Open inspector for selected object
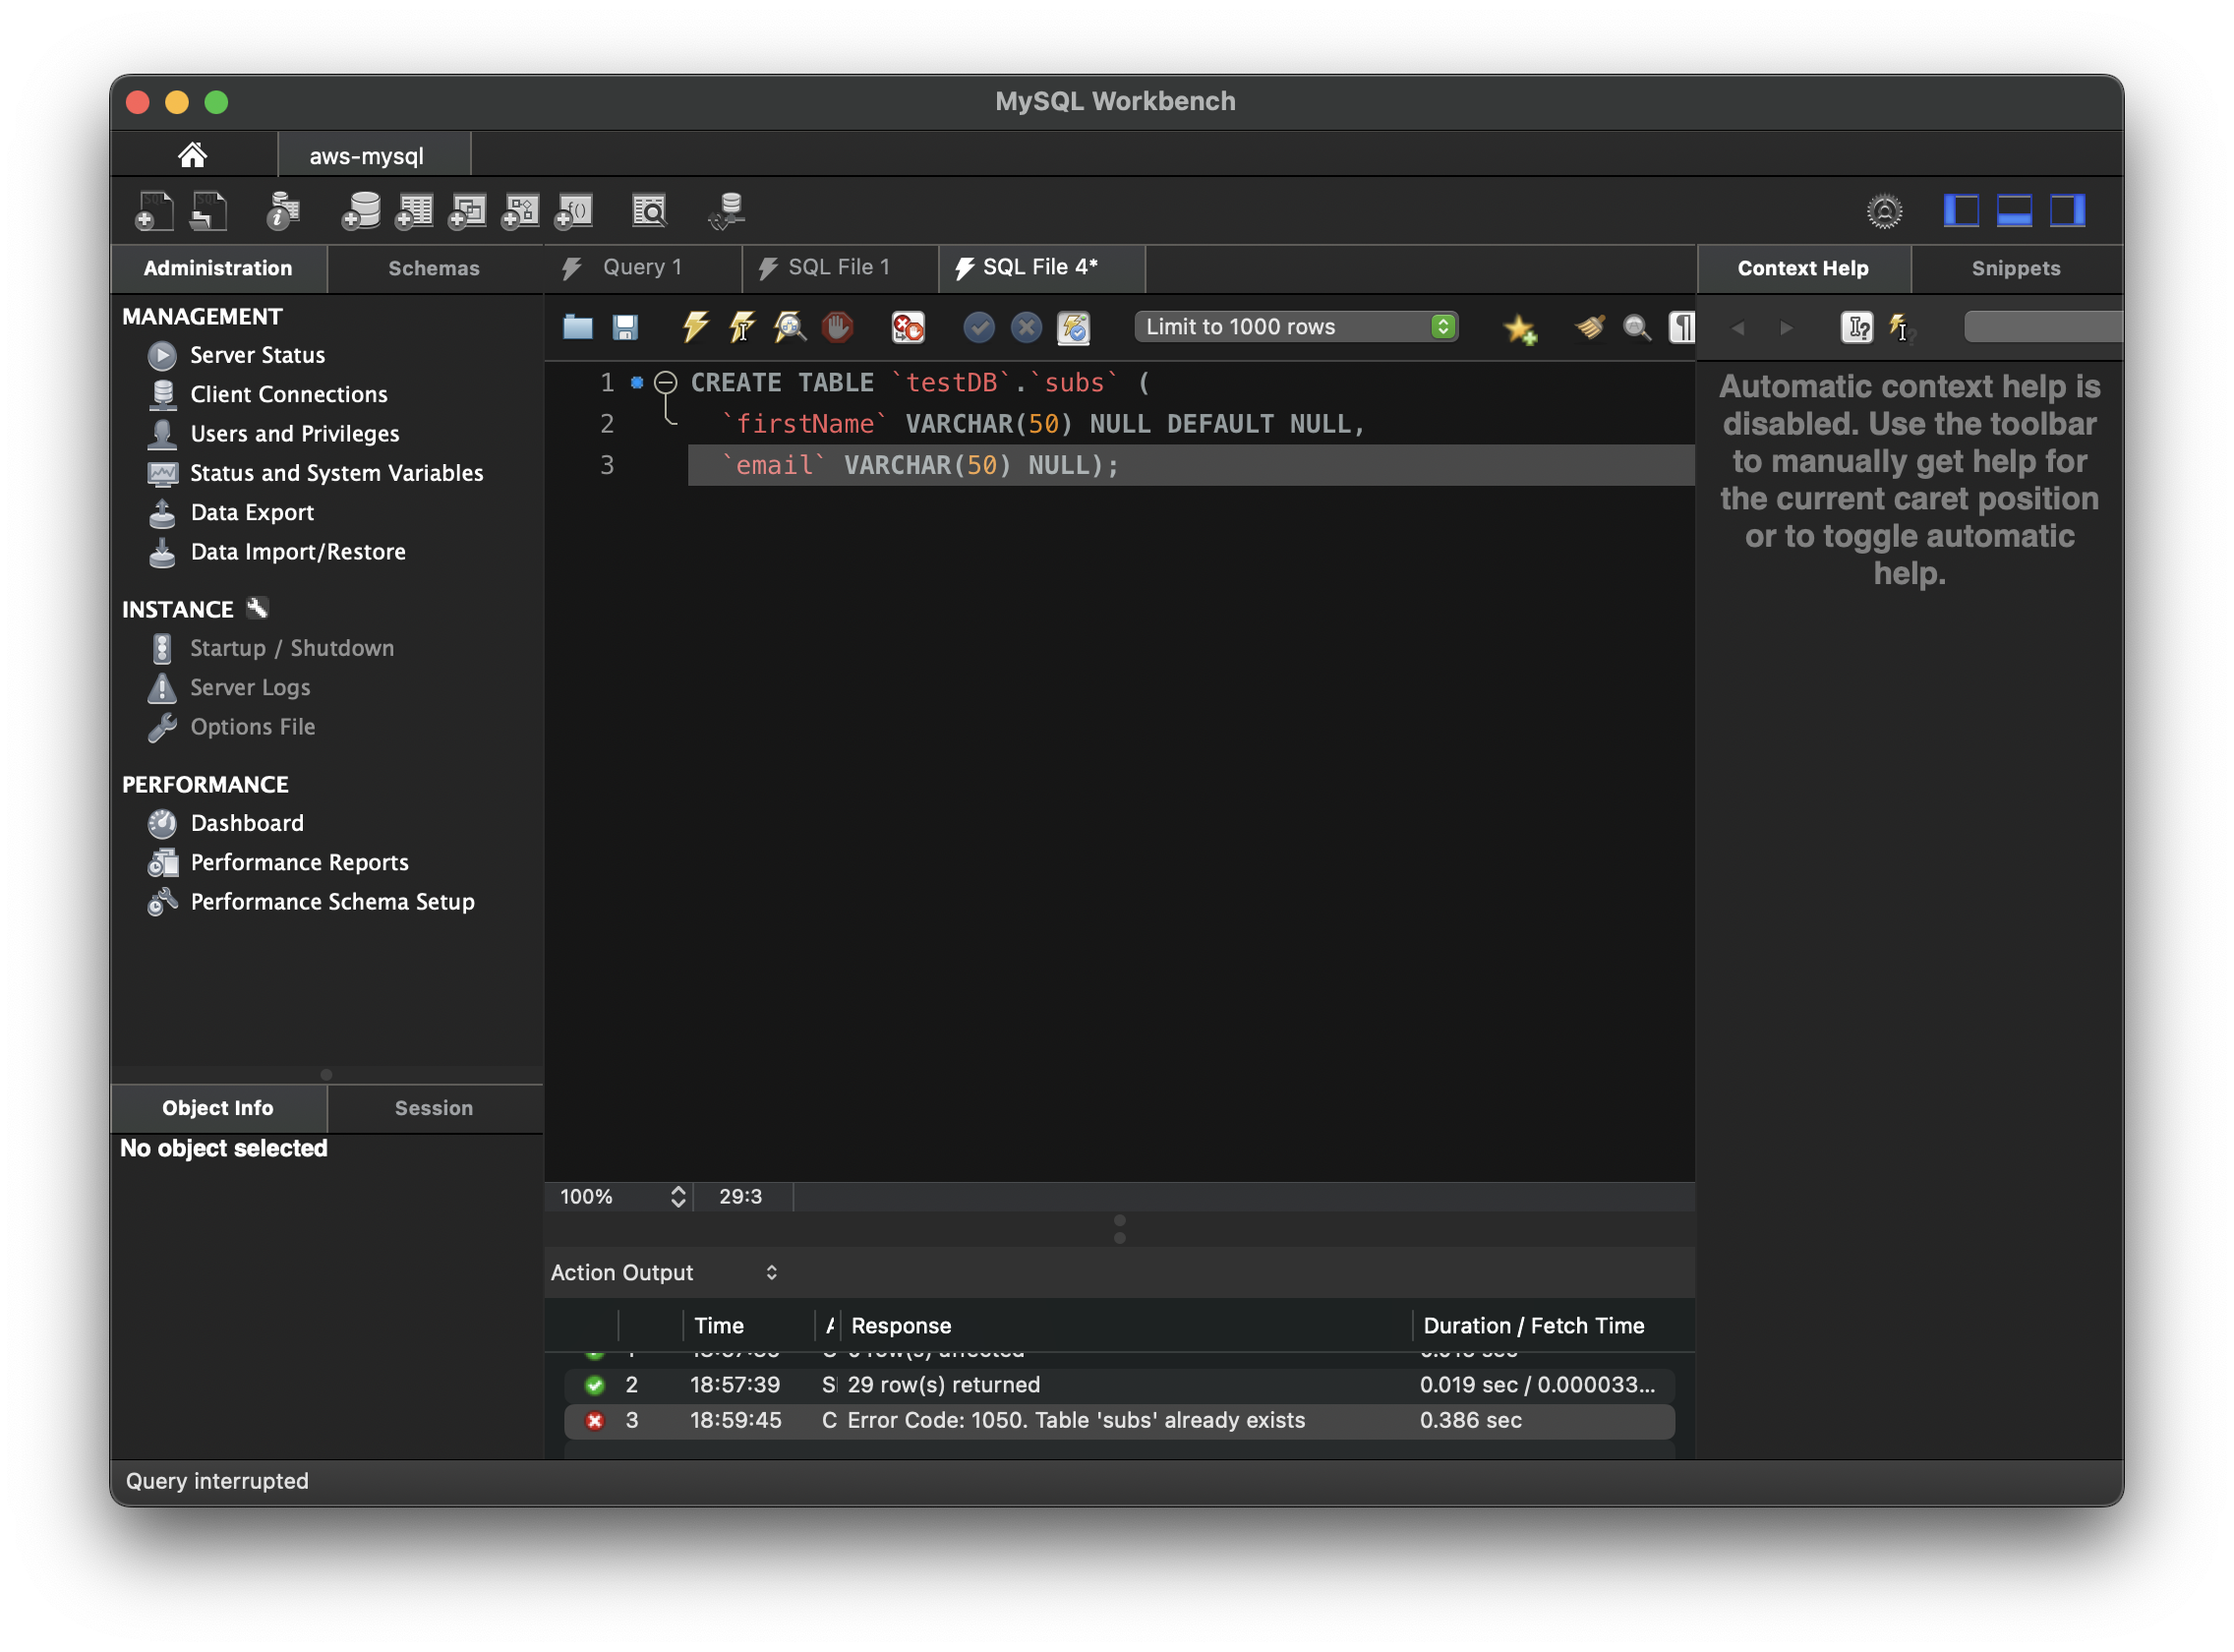The width and height of the screenshot is (2234, 1652). point(283,211)
